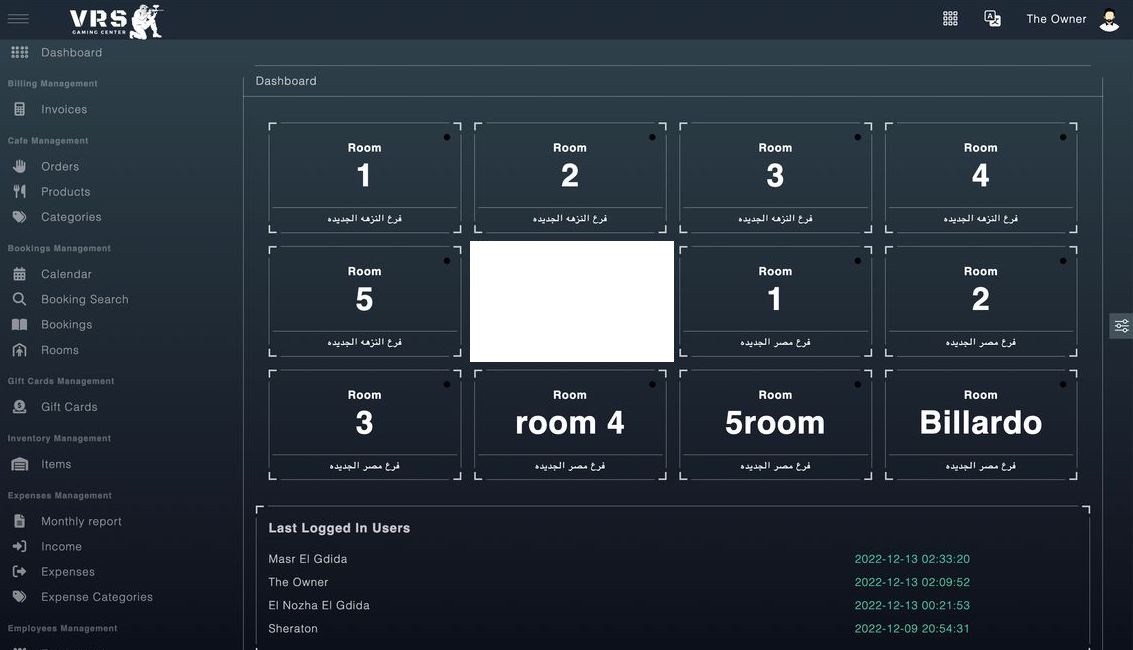Screen dimensions: 1133x650
Task: Click the Booking Search magnifier icon
Action: (x=20, y=299)
